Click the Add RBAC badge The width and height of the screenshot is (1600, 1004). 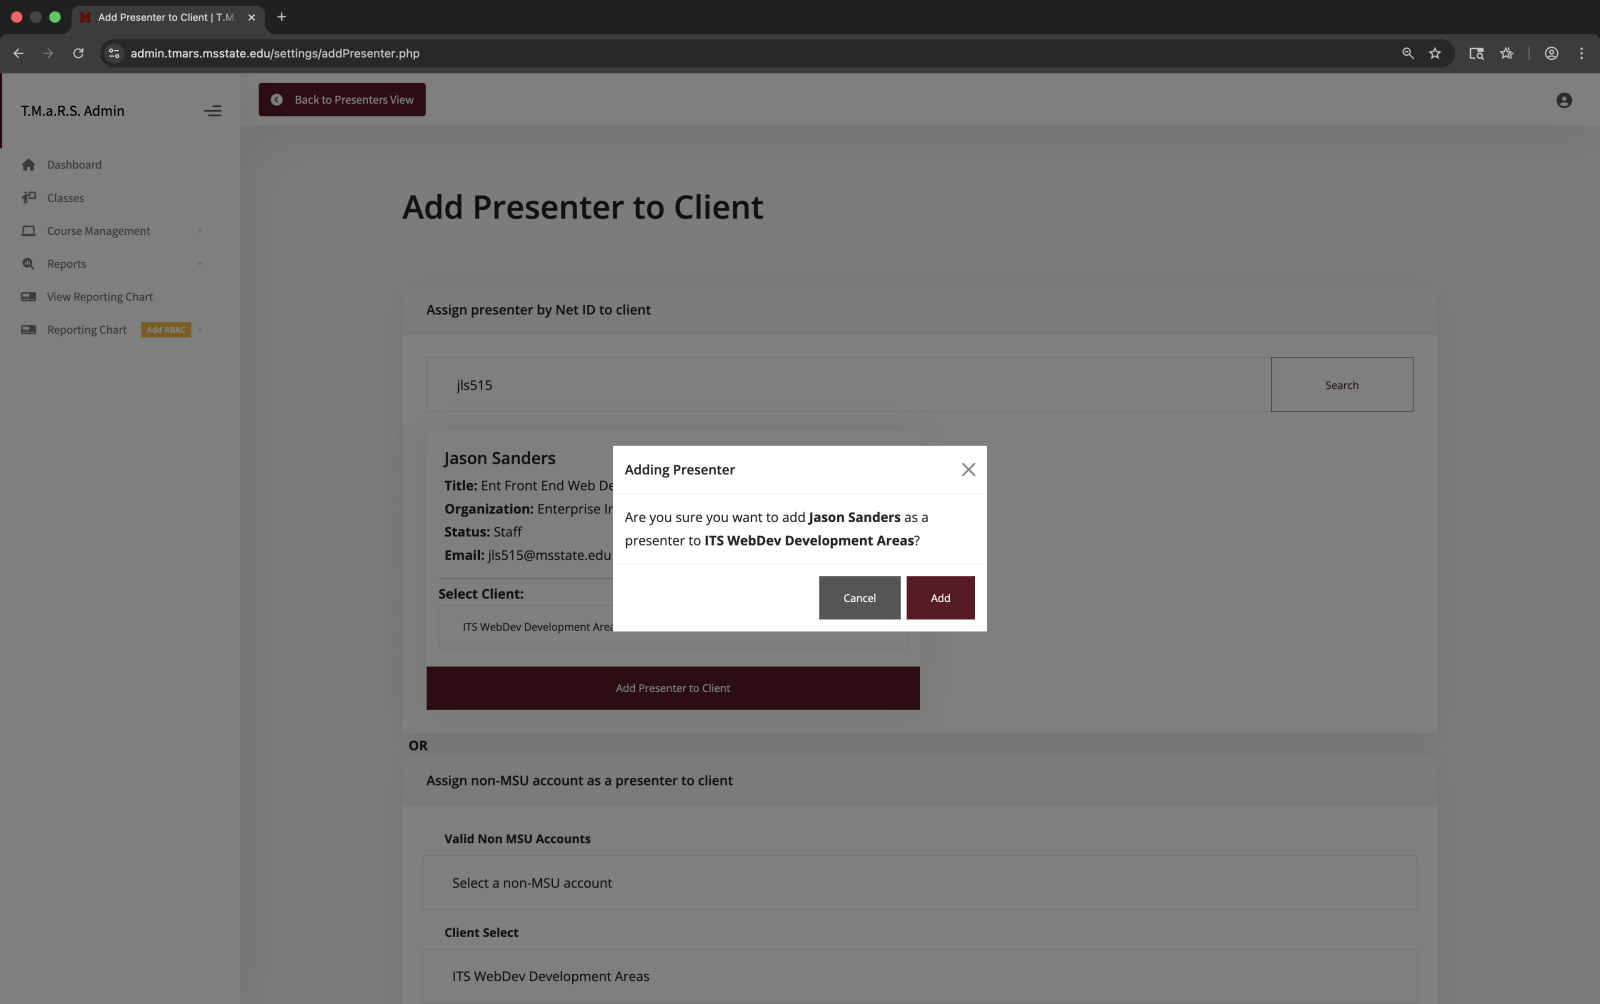coord(164,329)
